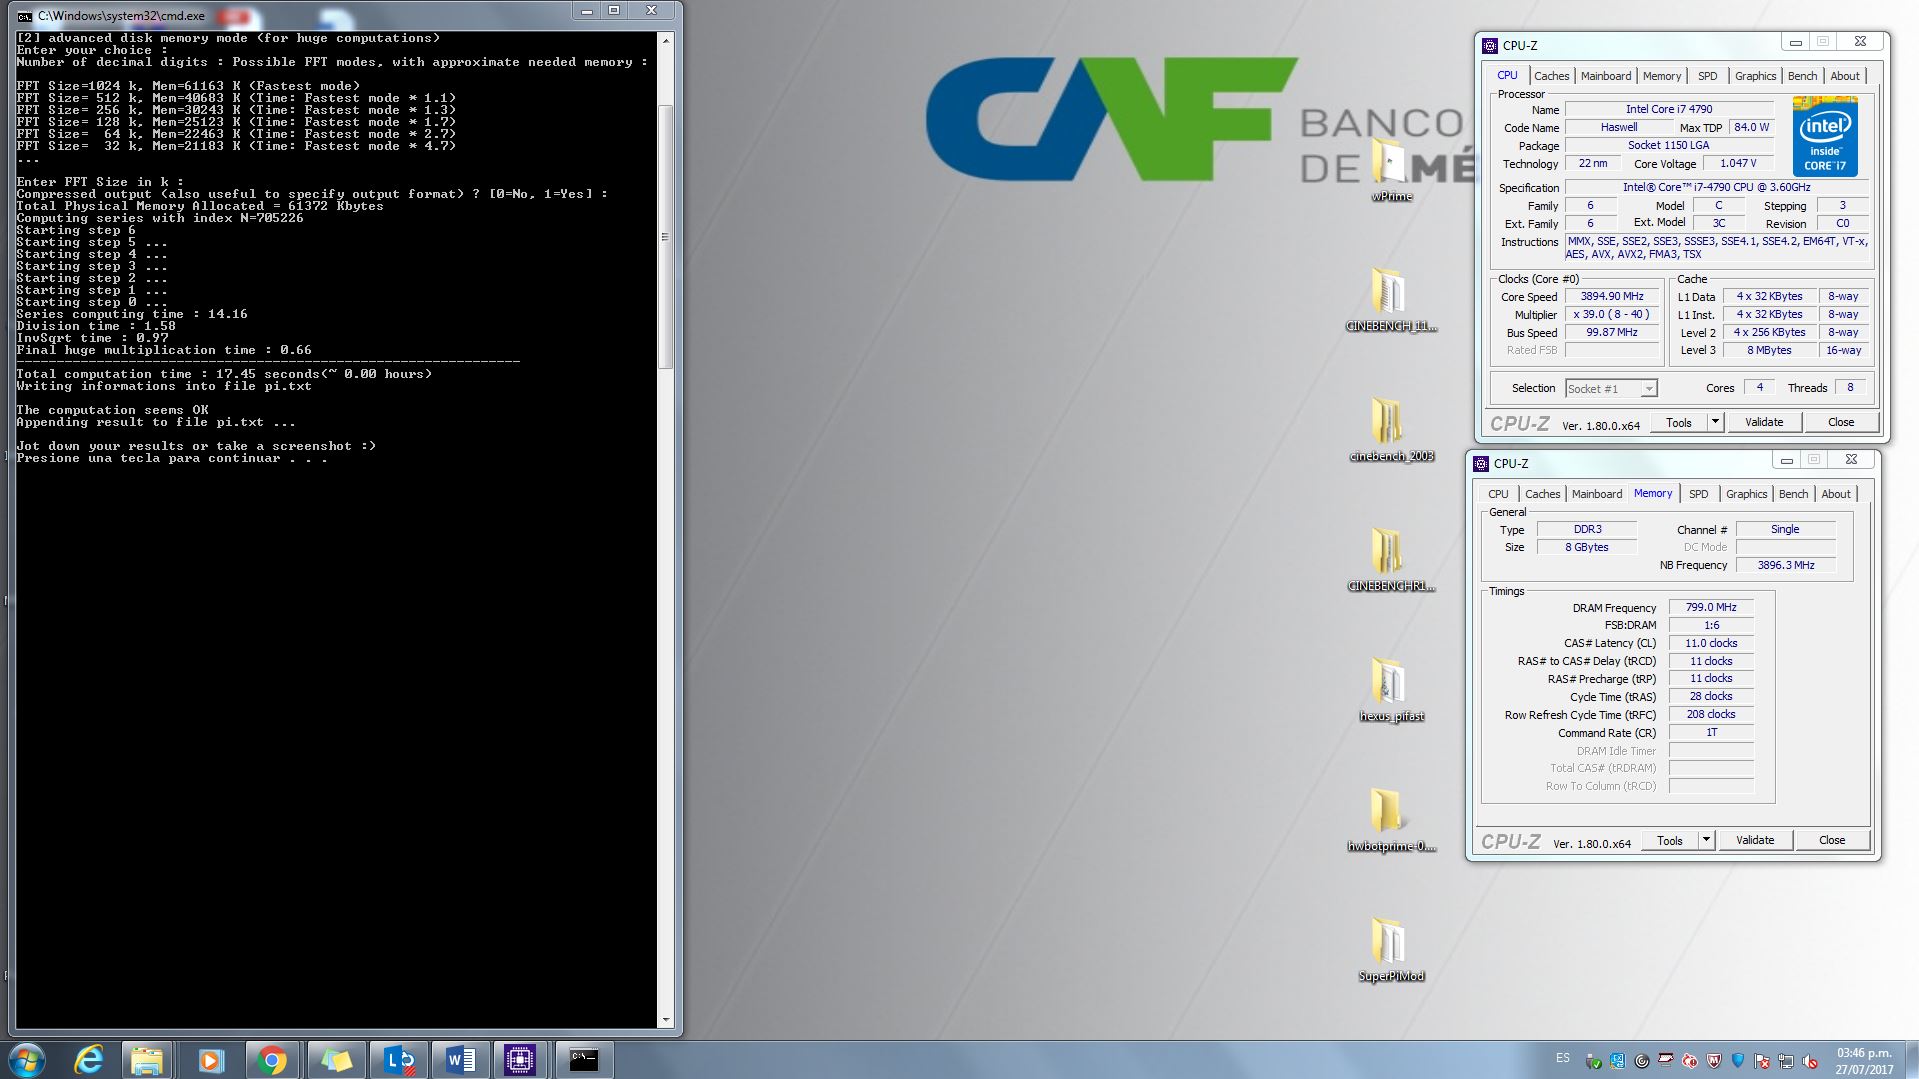Select the cinebench_2003 folder icon

1391,430
